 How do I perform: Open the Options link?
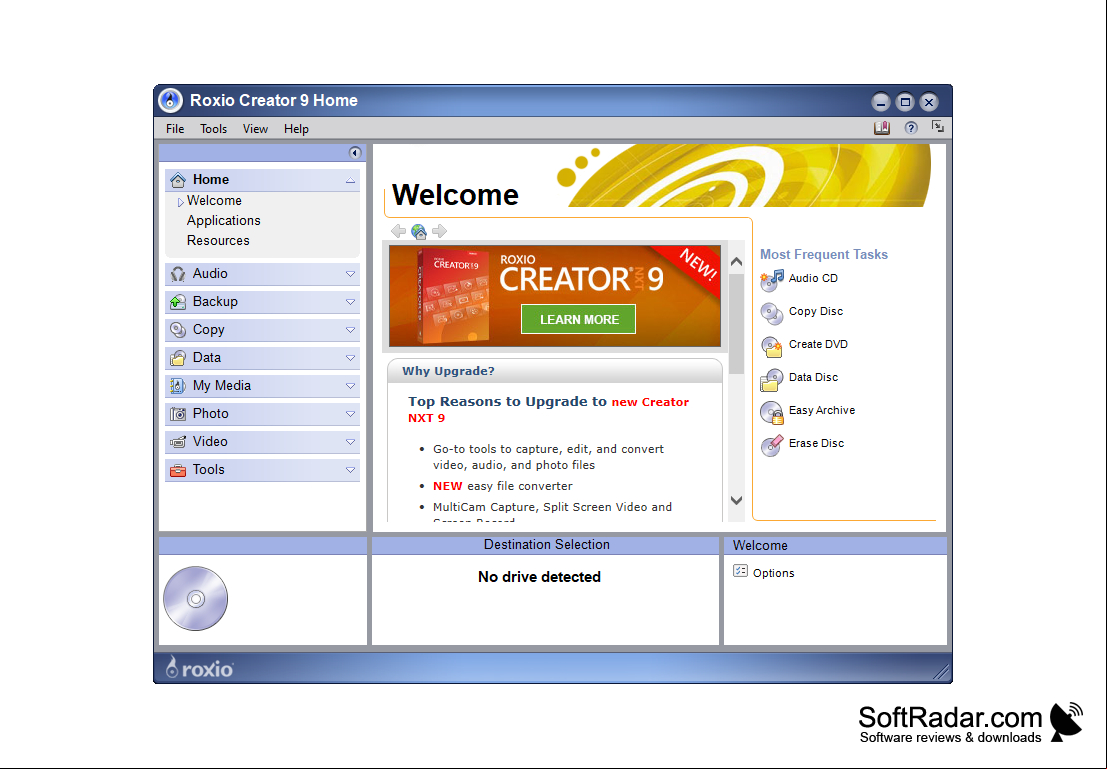pyautogui.click(x=773, y=573)
